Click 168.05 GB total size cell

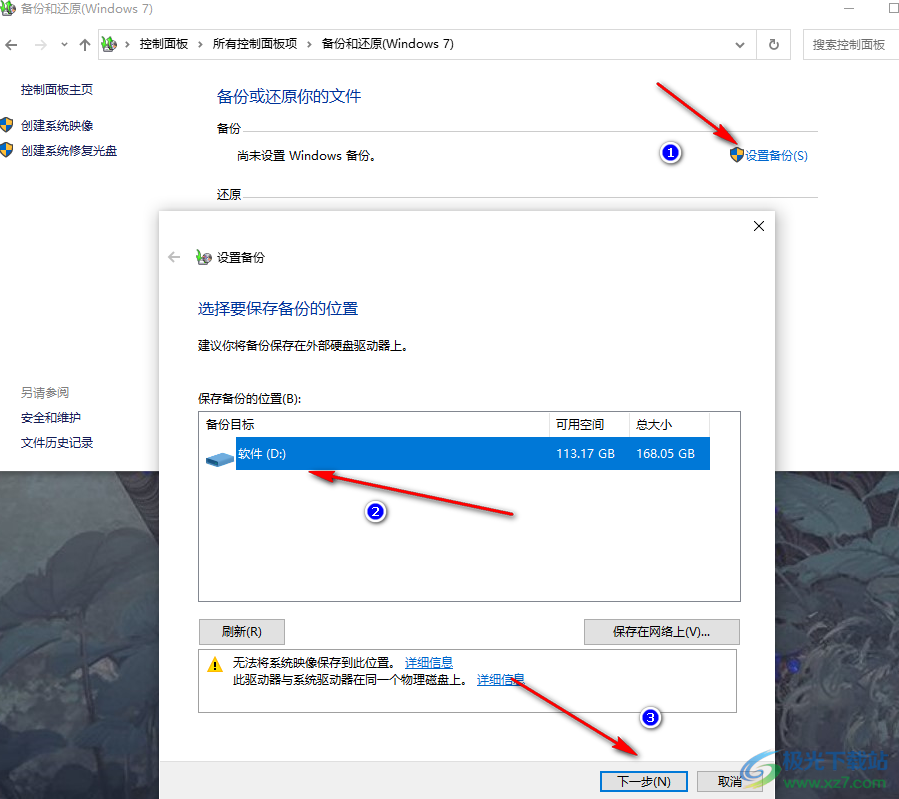click(666, 454)
